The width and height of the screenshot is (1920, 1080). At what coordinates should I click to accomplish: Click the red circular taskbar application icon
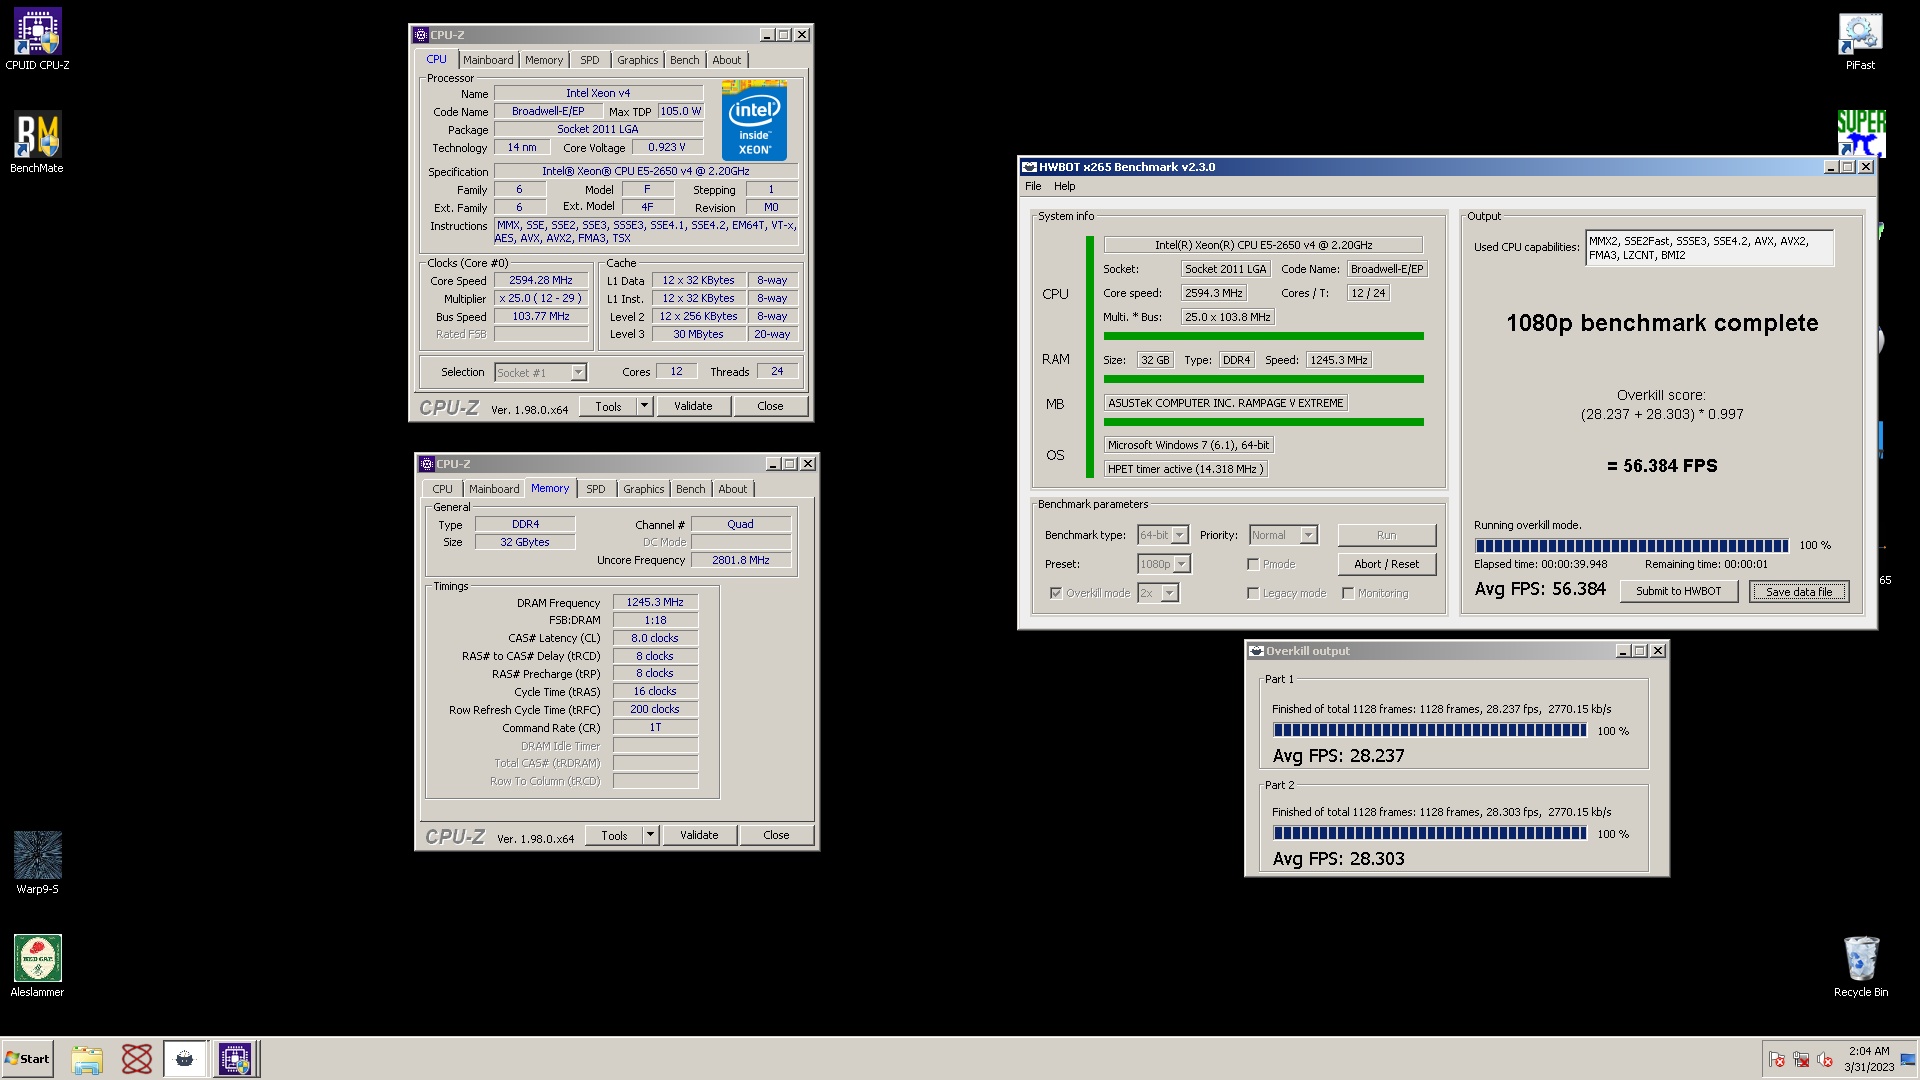[136, 1059]
